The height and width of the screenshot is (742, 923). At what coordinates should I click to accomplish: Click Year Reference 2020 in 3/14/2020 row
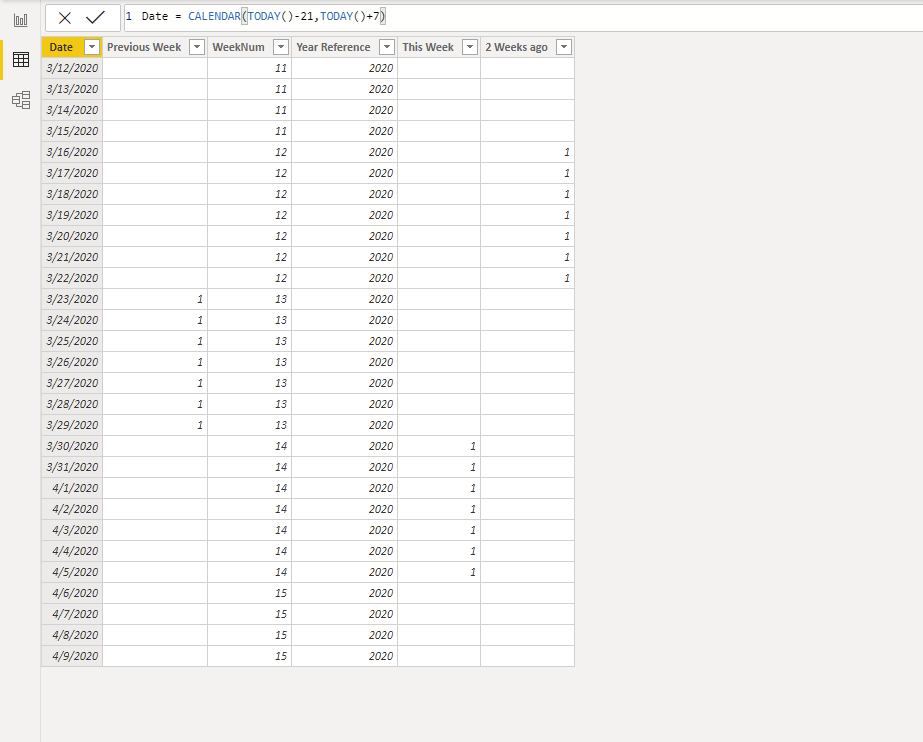pos(344,110)
